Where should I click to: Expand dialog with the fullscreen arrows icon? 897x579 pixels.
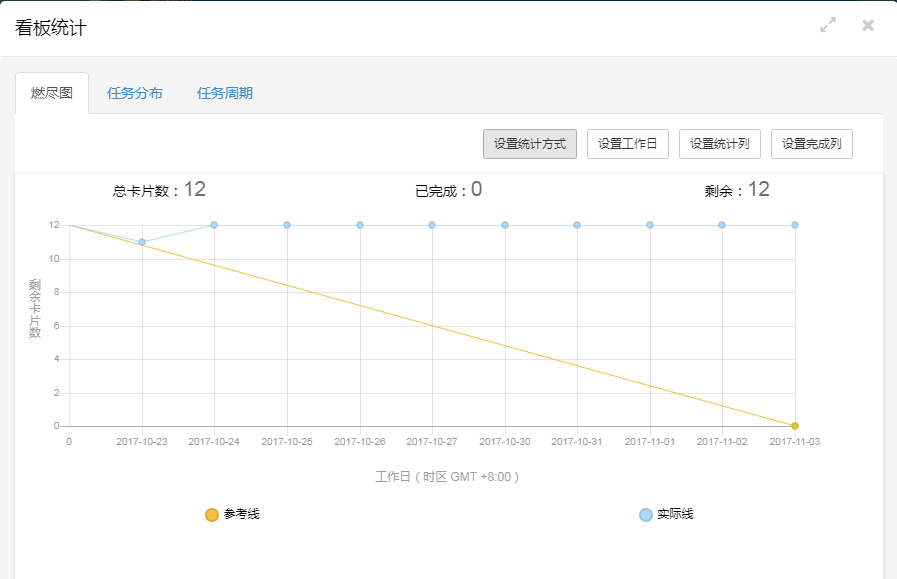click(x=828, y=25)
